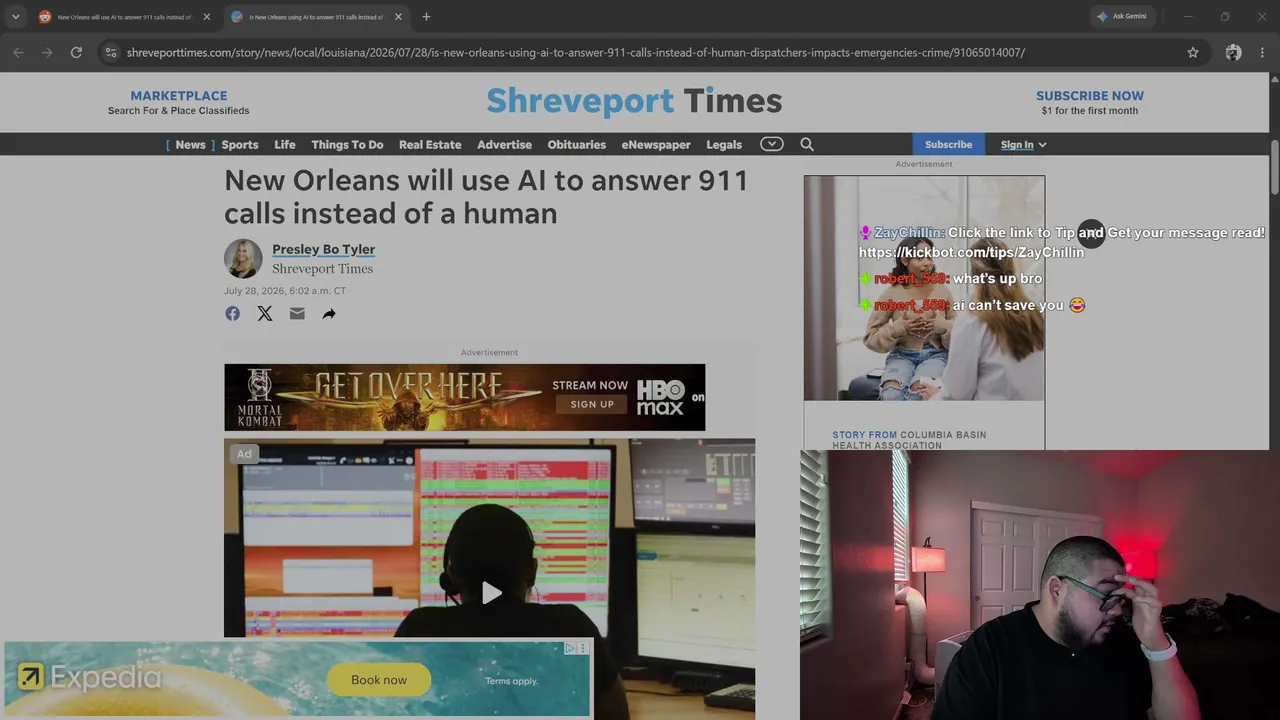The width and height of the screenshot is (1280, 720).
Task: Share the article by email
Action: [297, 314]
